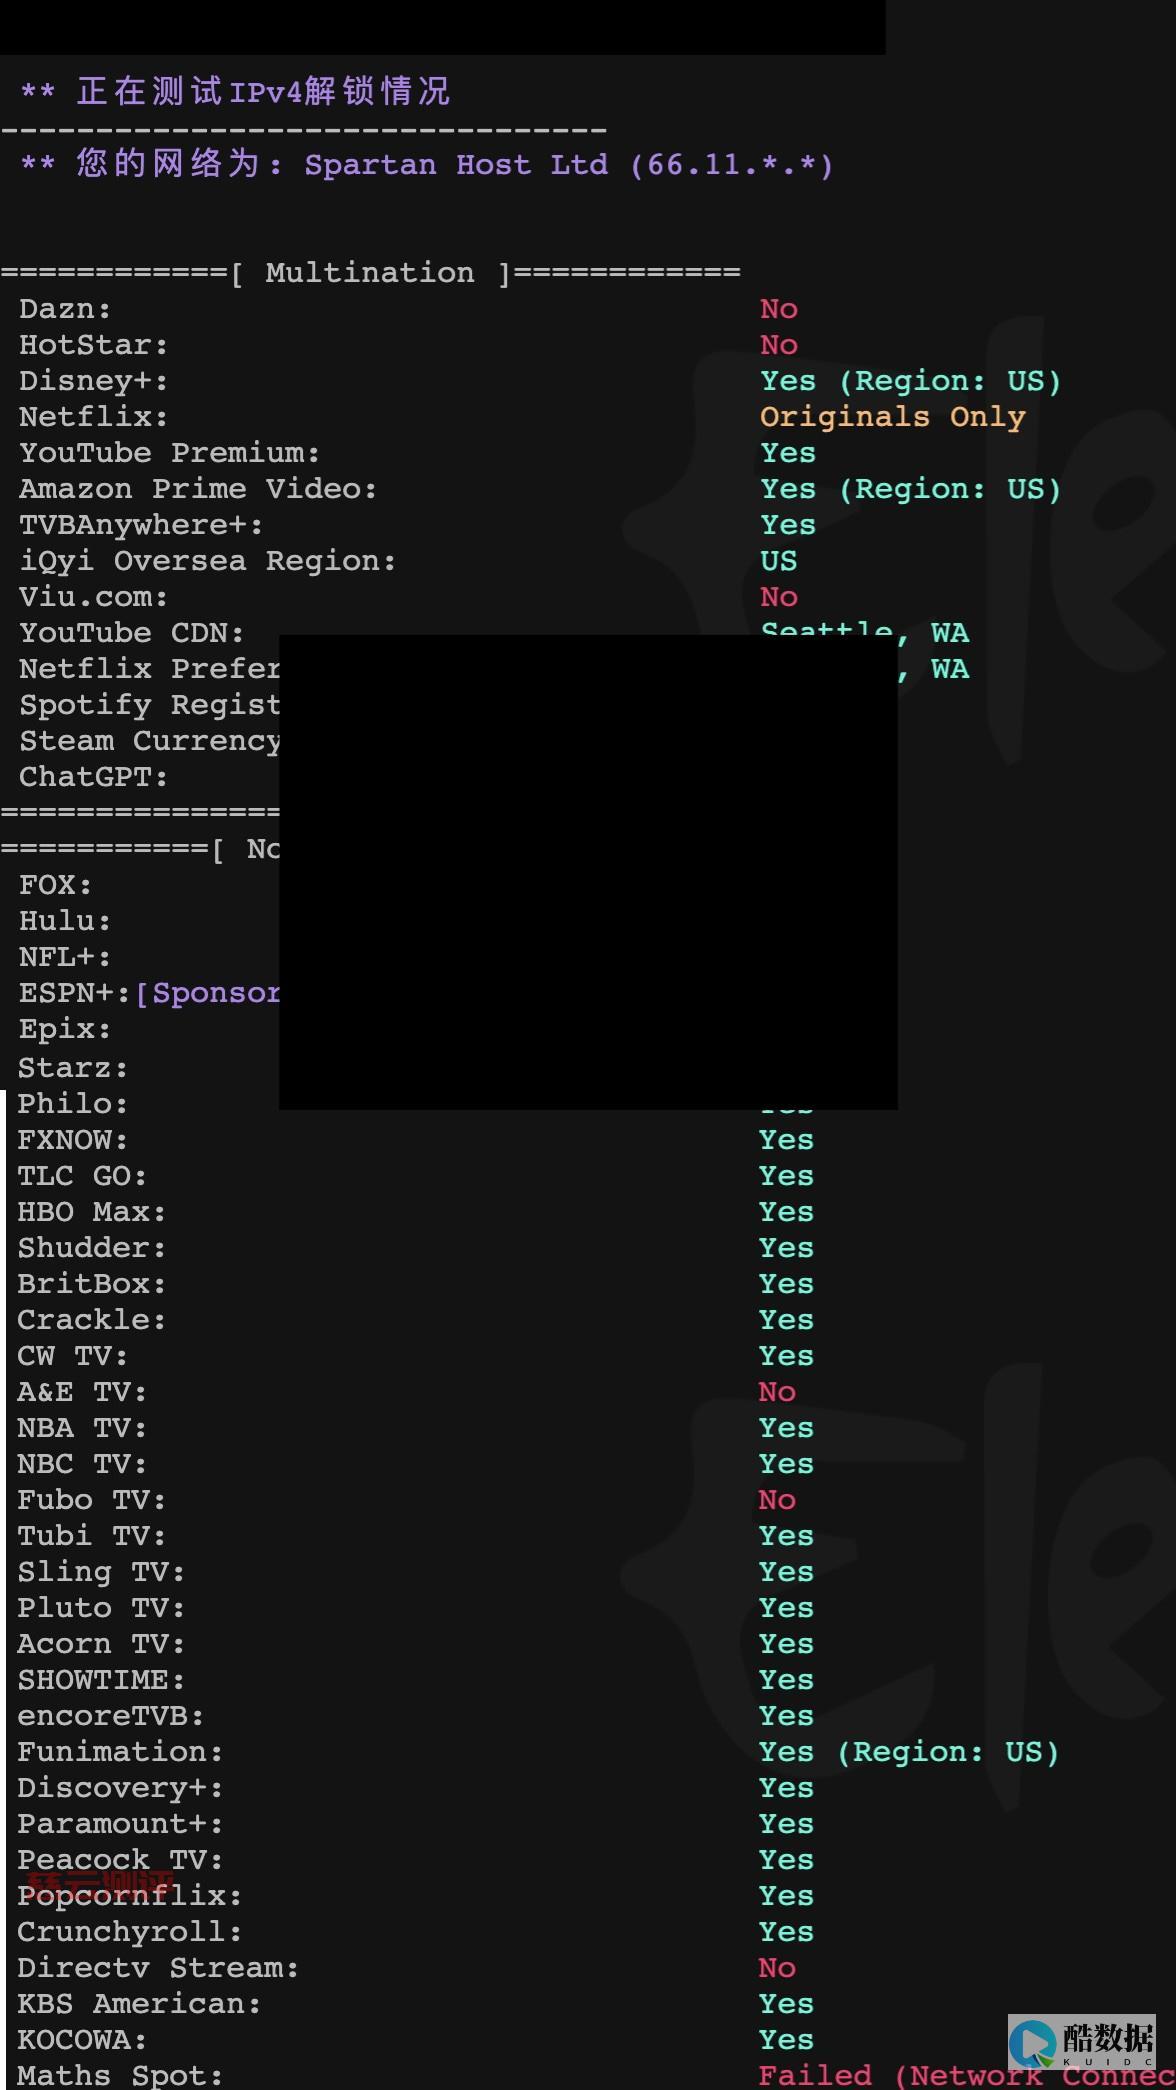Click the 'A&E TV:' label
The width and height of the screenshot is (1176, 2090).
click(x=82, y=1392)
